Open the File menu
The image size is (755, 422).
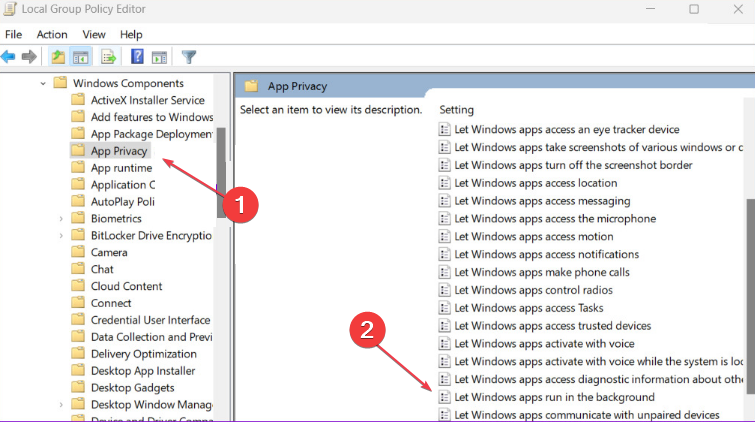[13, 34]
